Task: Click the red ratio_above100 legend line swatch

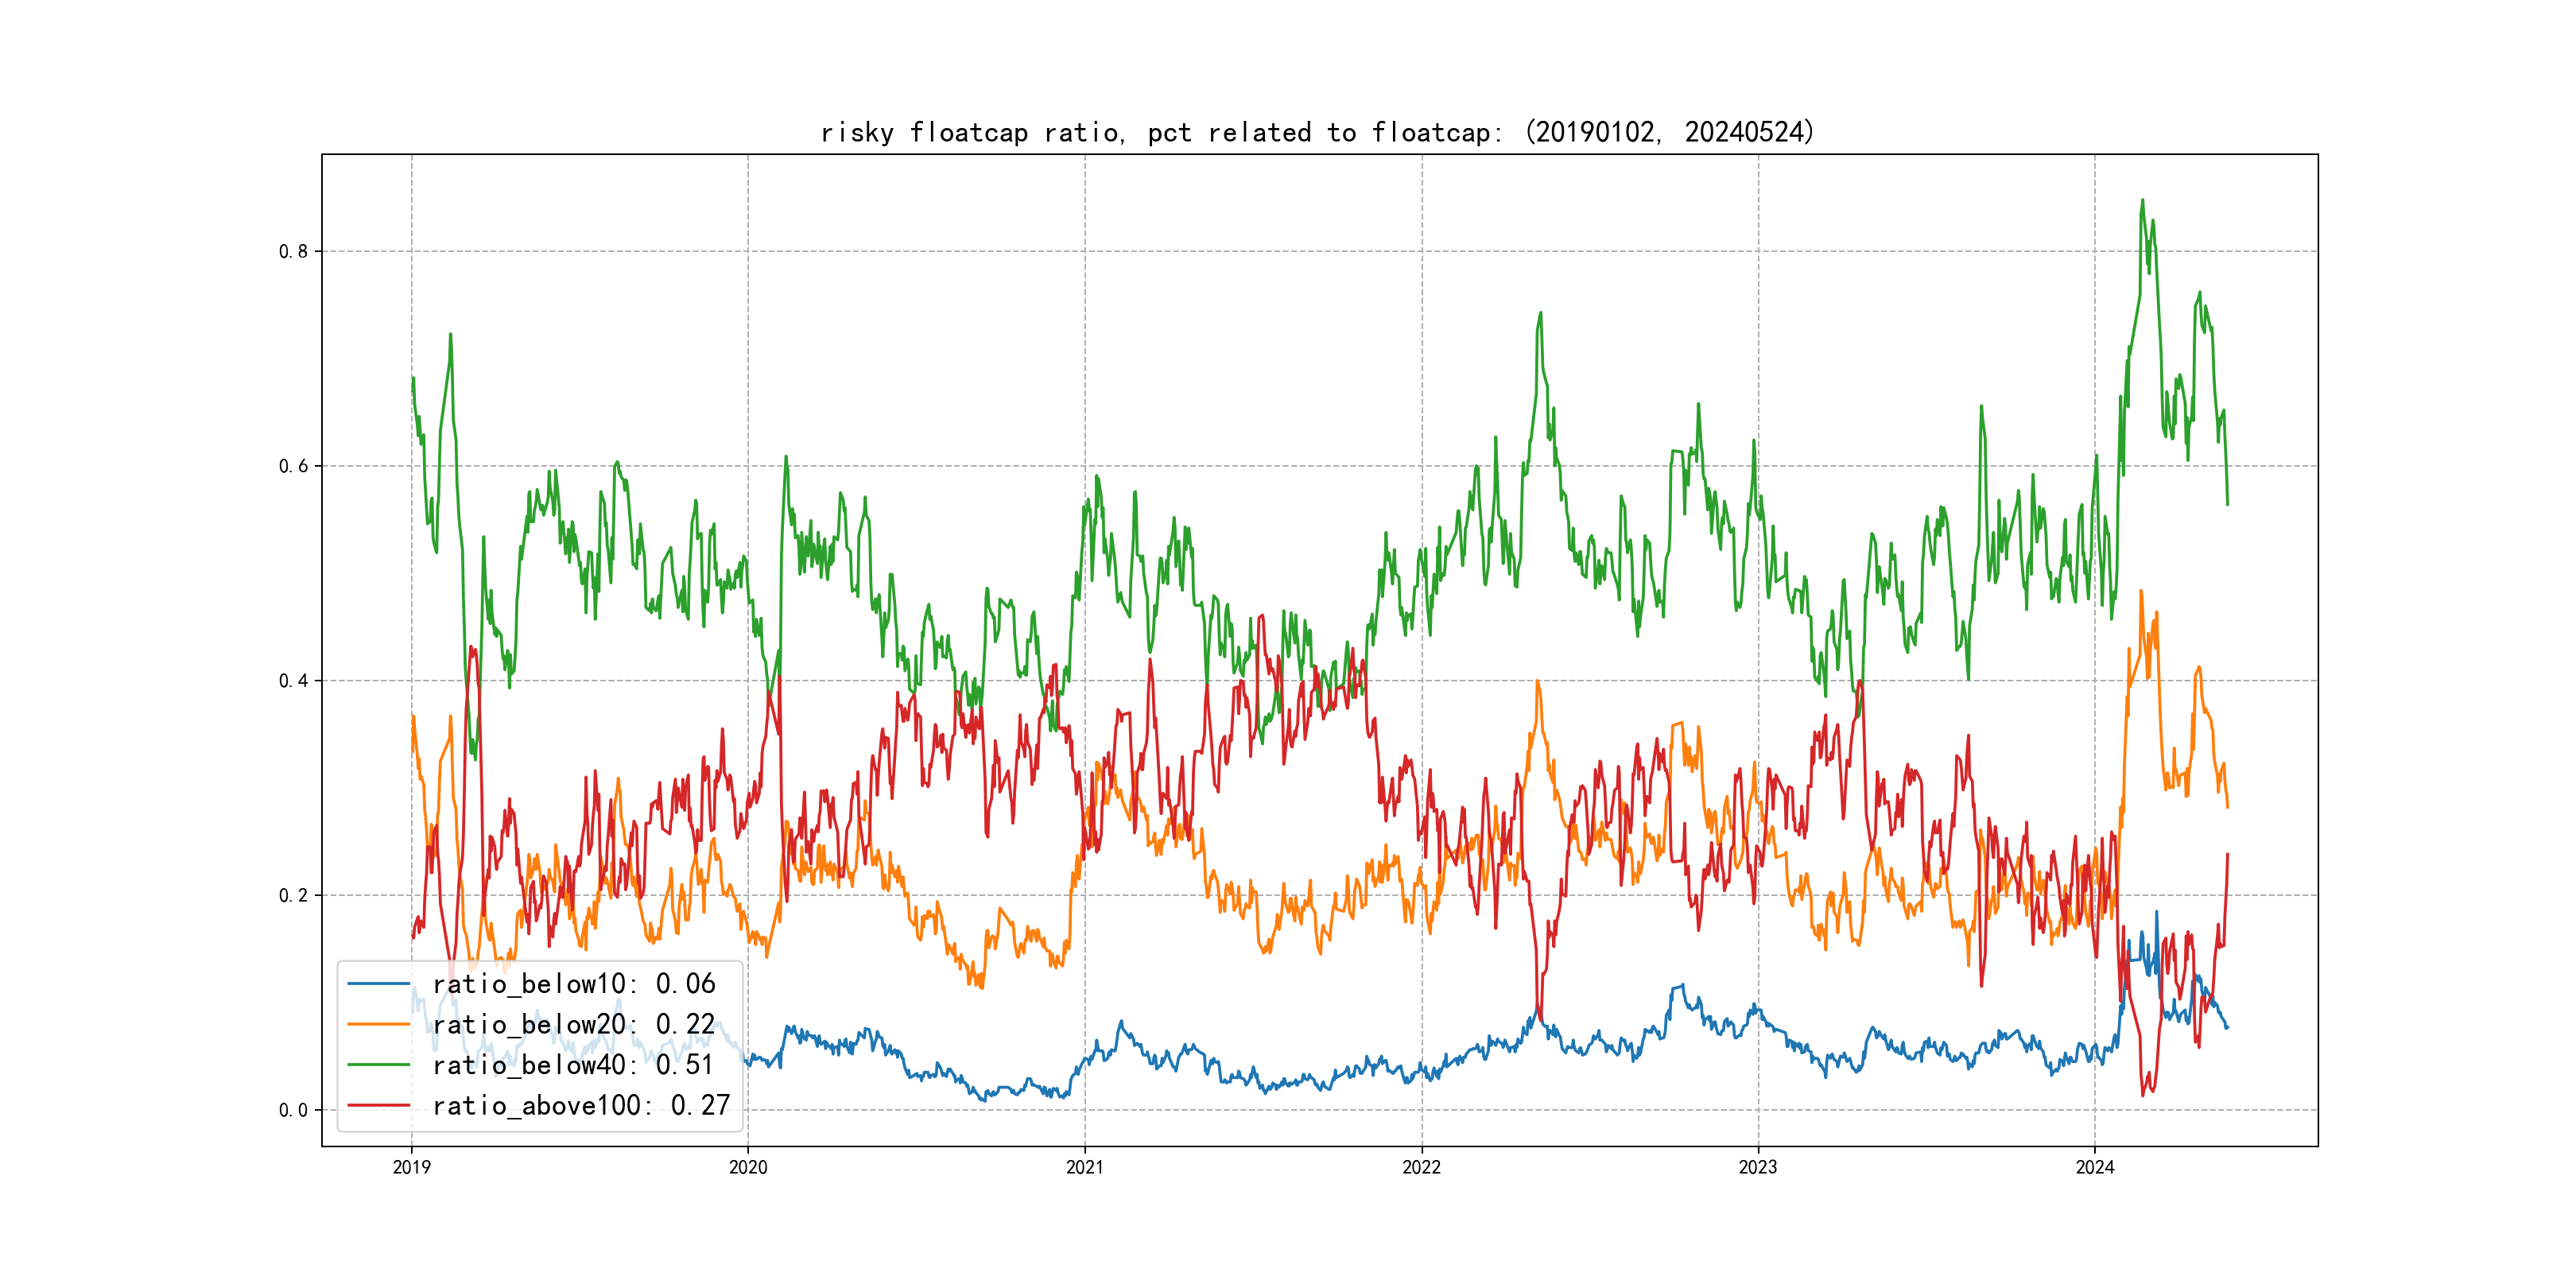Action: click(378, 1105)
